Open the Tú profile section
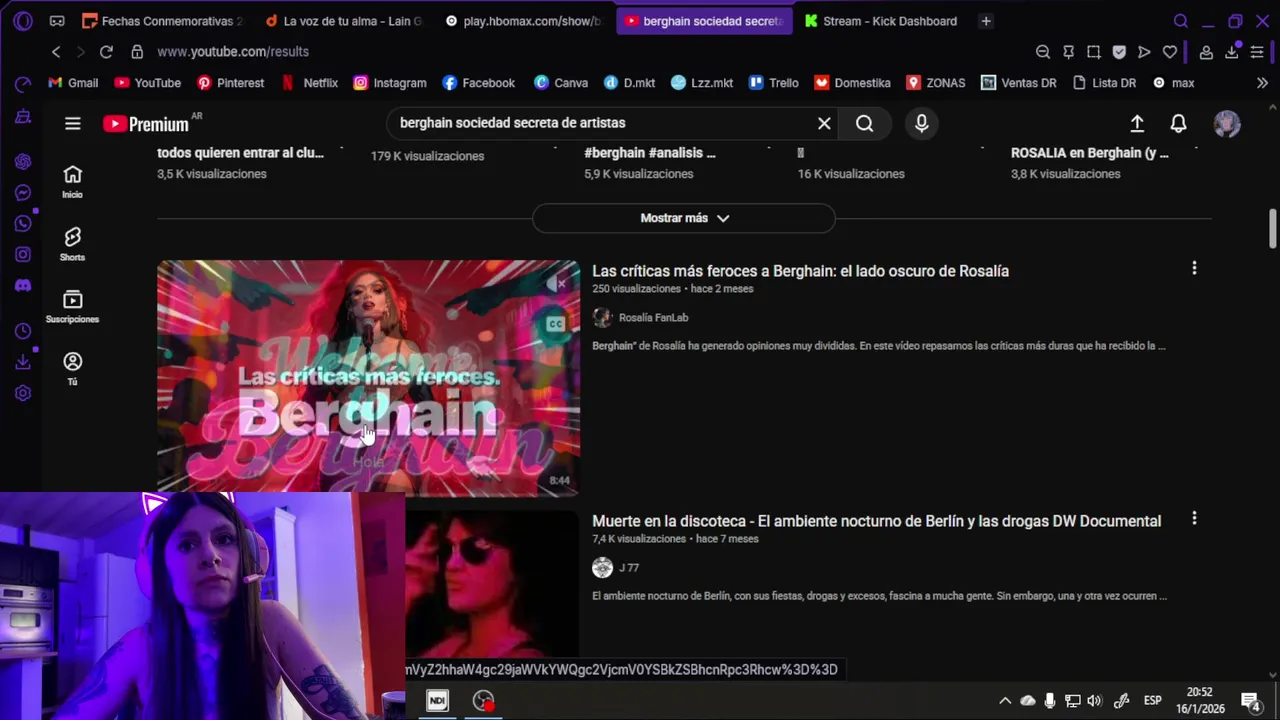Image resolution: width=1280 pixels, height=720 pixels. point(72,368)
